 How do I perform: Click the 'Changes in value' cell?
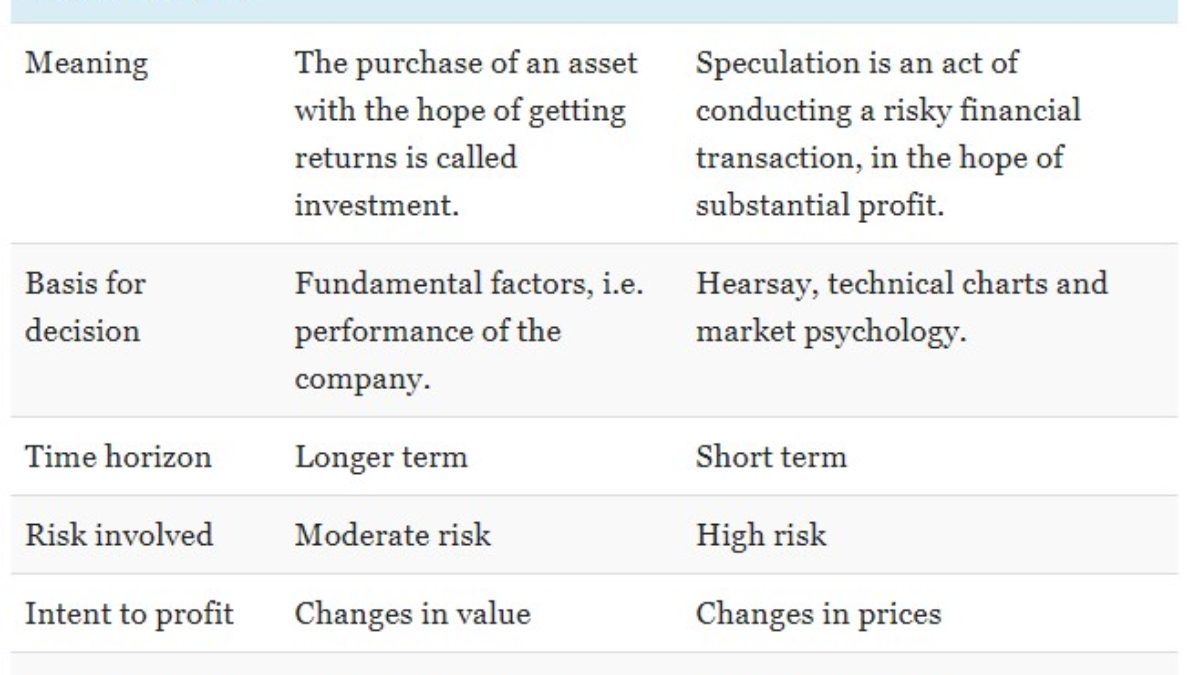coord(412,613)
